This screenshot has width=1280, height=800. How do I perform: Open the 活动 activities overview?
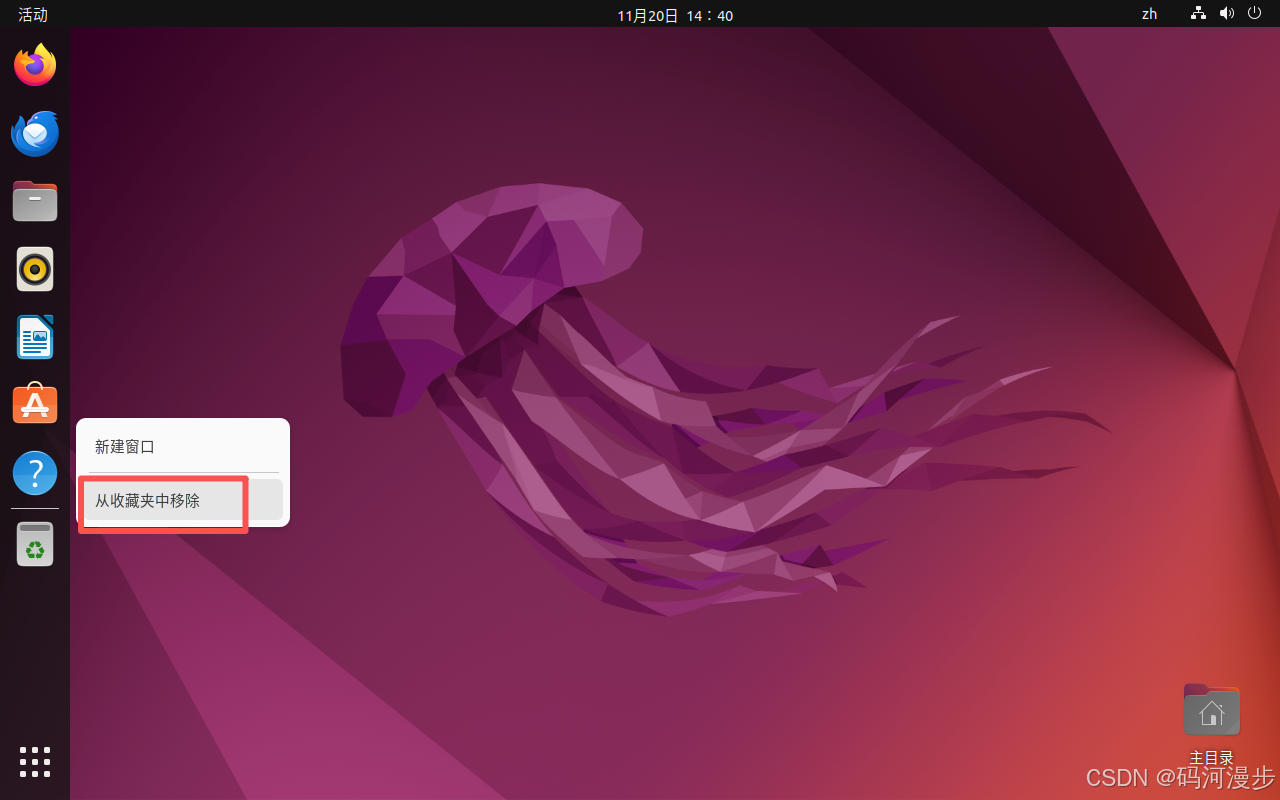(33, 15)
